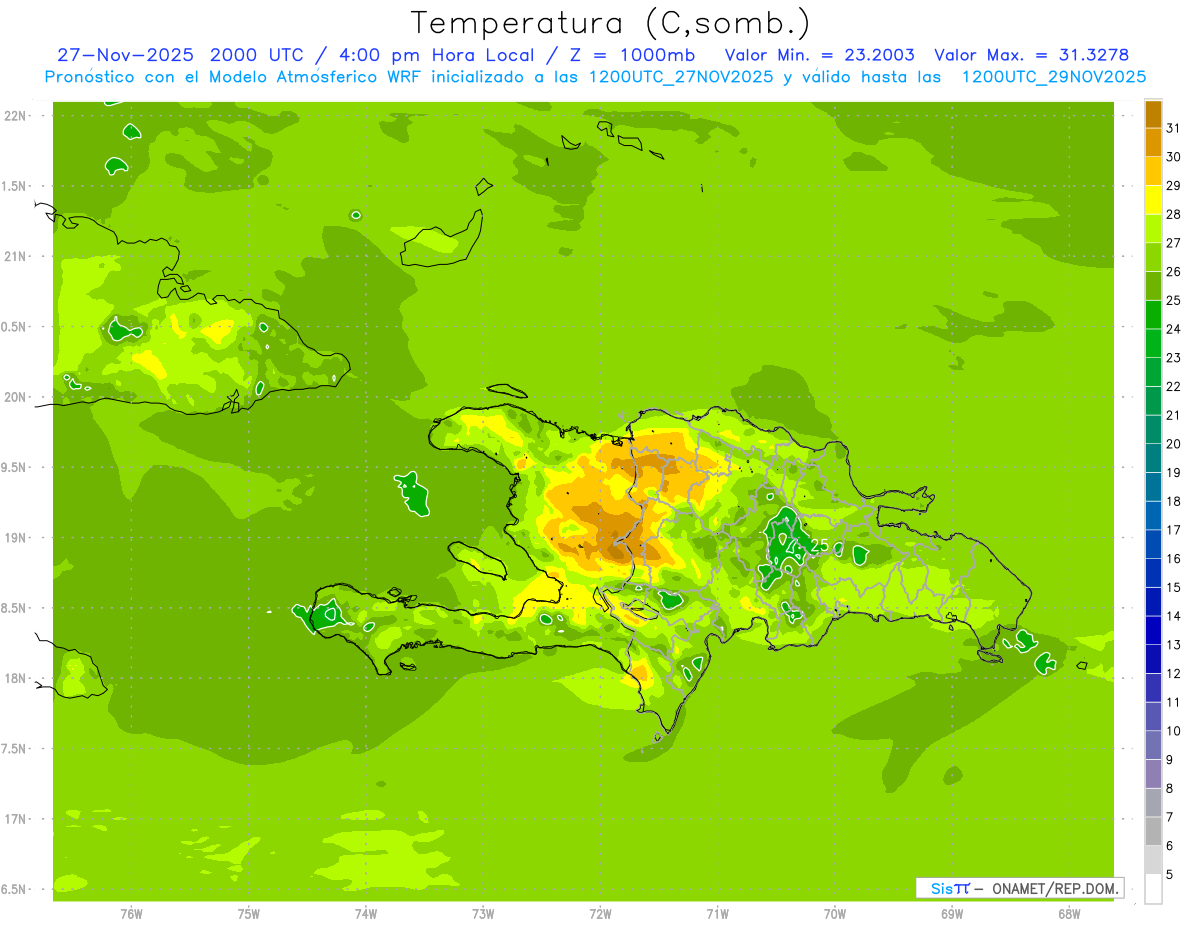
Task: Click the 18N latitude axis label
Action: tap(14, 678)
